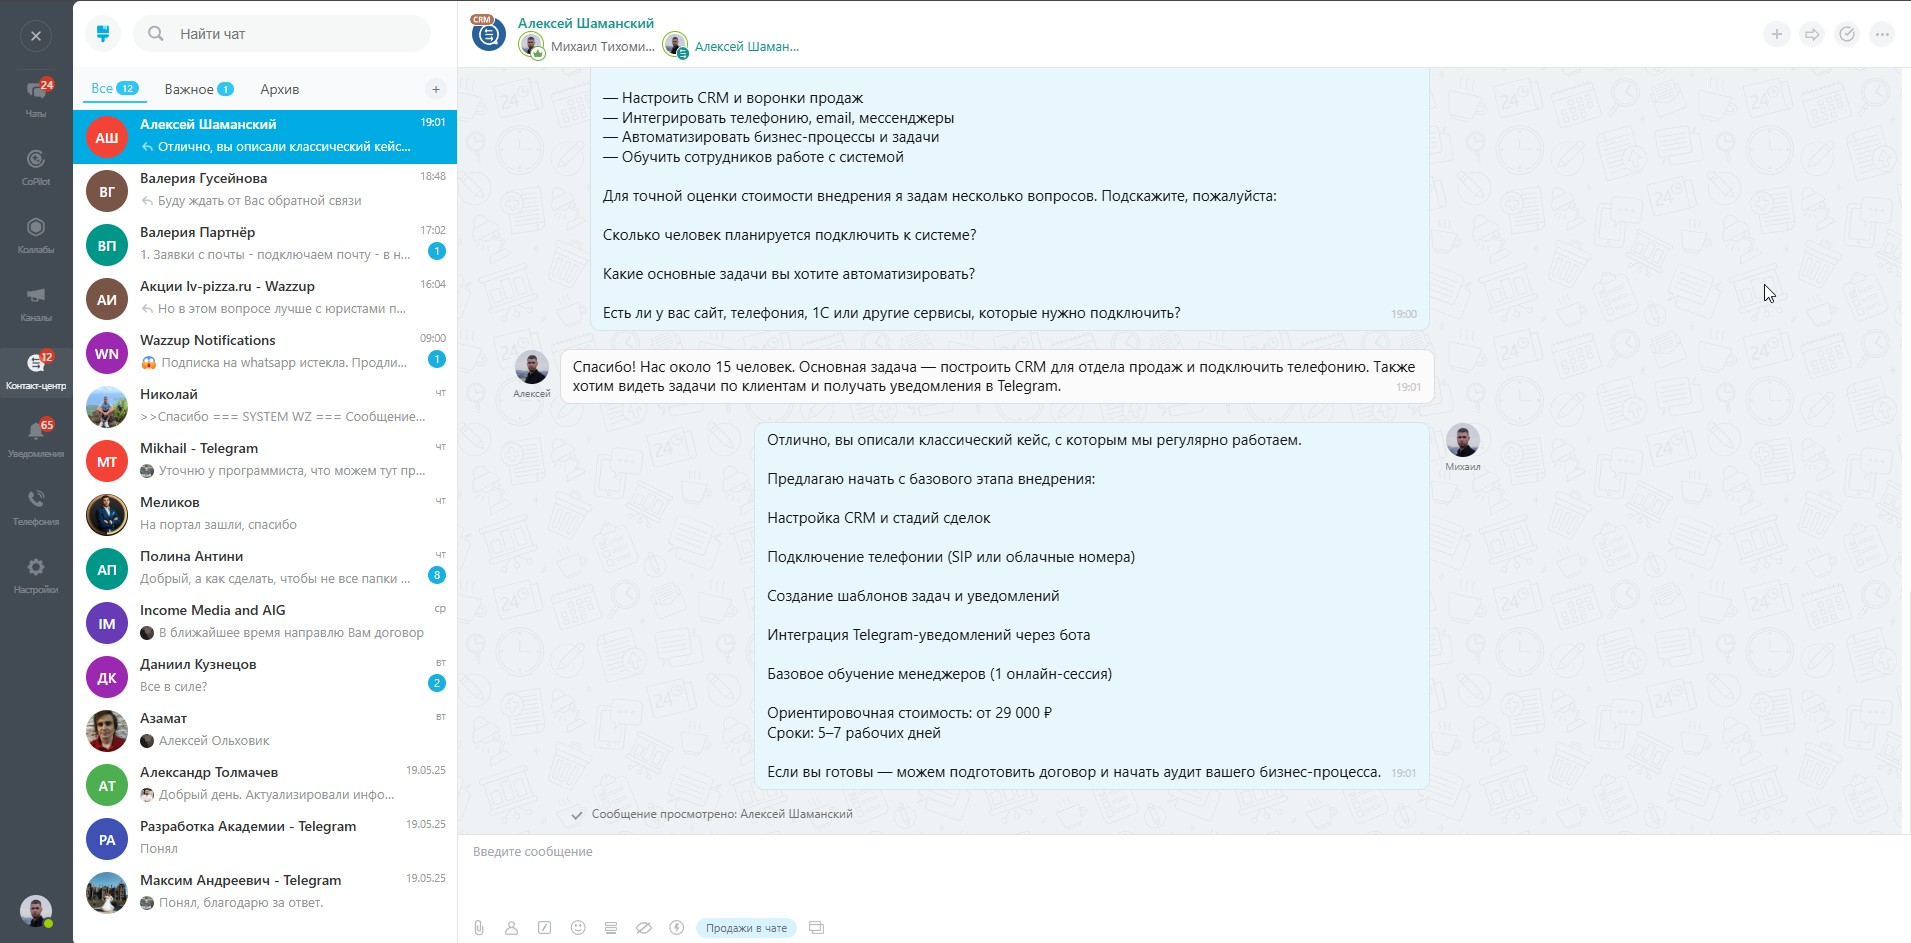Click the Найти чат search field
This screenshot has height=943, width=1911.
pyautogui.click(x=282, y=34)
